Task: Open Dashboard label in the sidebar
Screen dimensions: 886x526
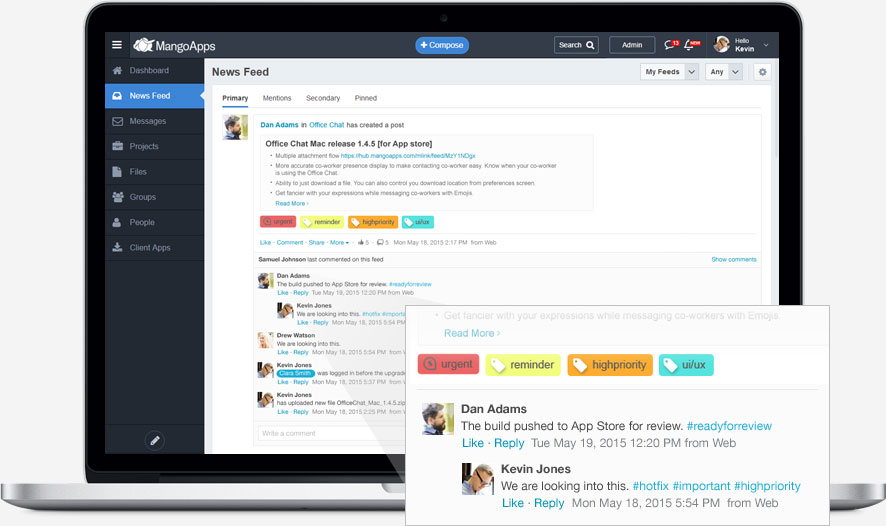Action: (x=149, y=70)
